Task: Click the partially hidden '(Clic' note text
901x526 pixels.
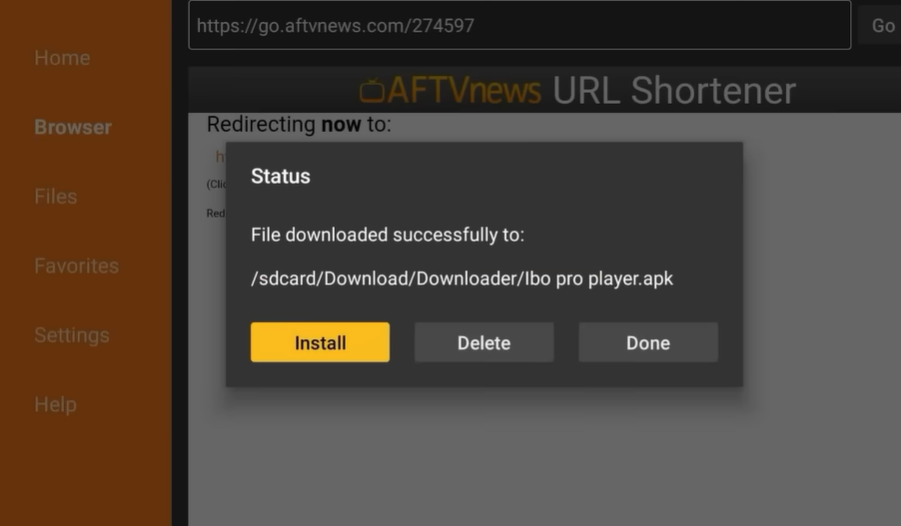Action: 216,184
